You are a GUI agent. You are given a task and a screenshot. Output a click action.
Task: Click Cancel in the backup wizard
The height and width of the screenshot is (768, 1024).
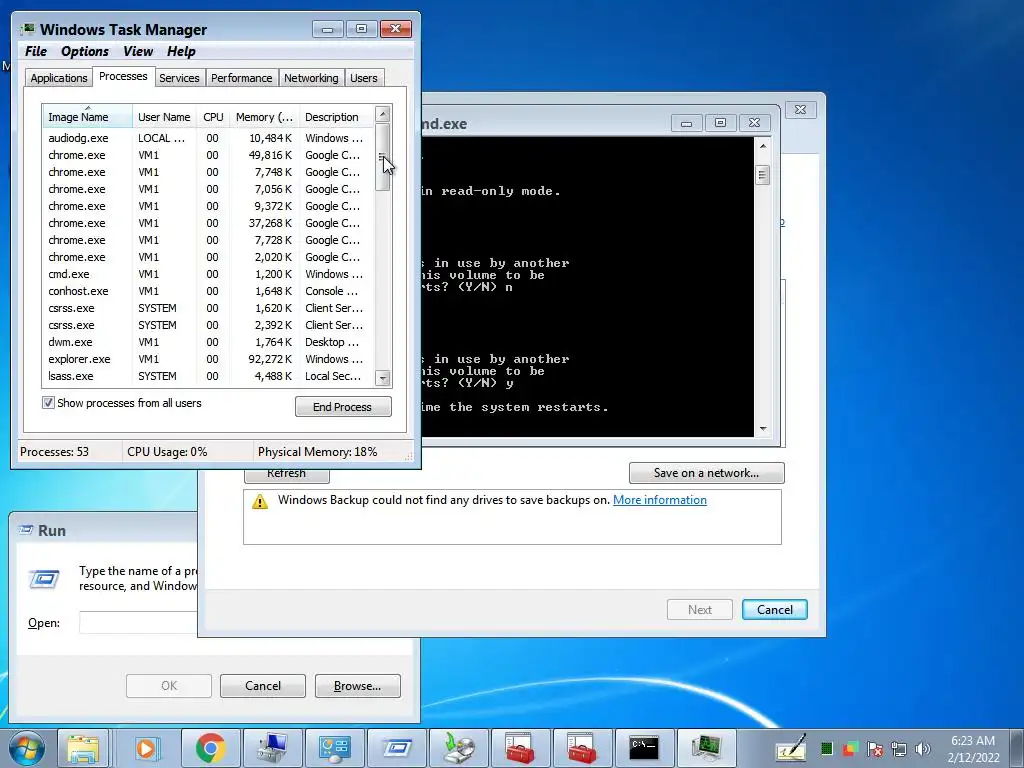(x=775, y=609)
